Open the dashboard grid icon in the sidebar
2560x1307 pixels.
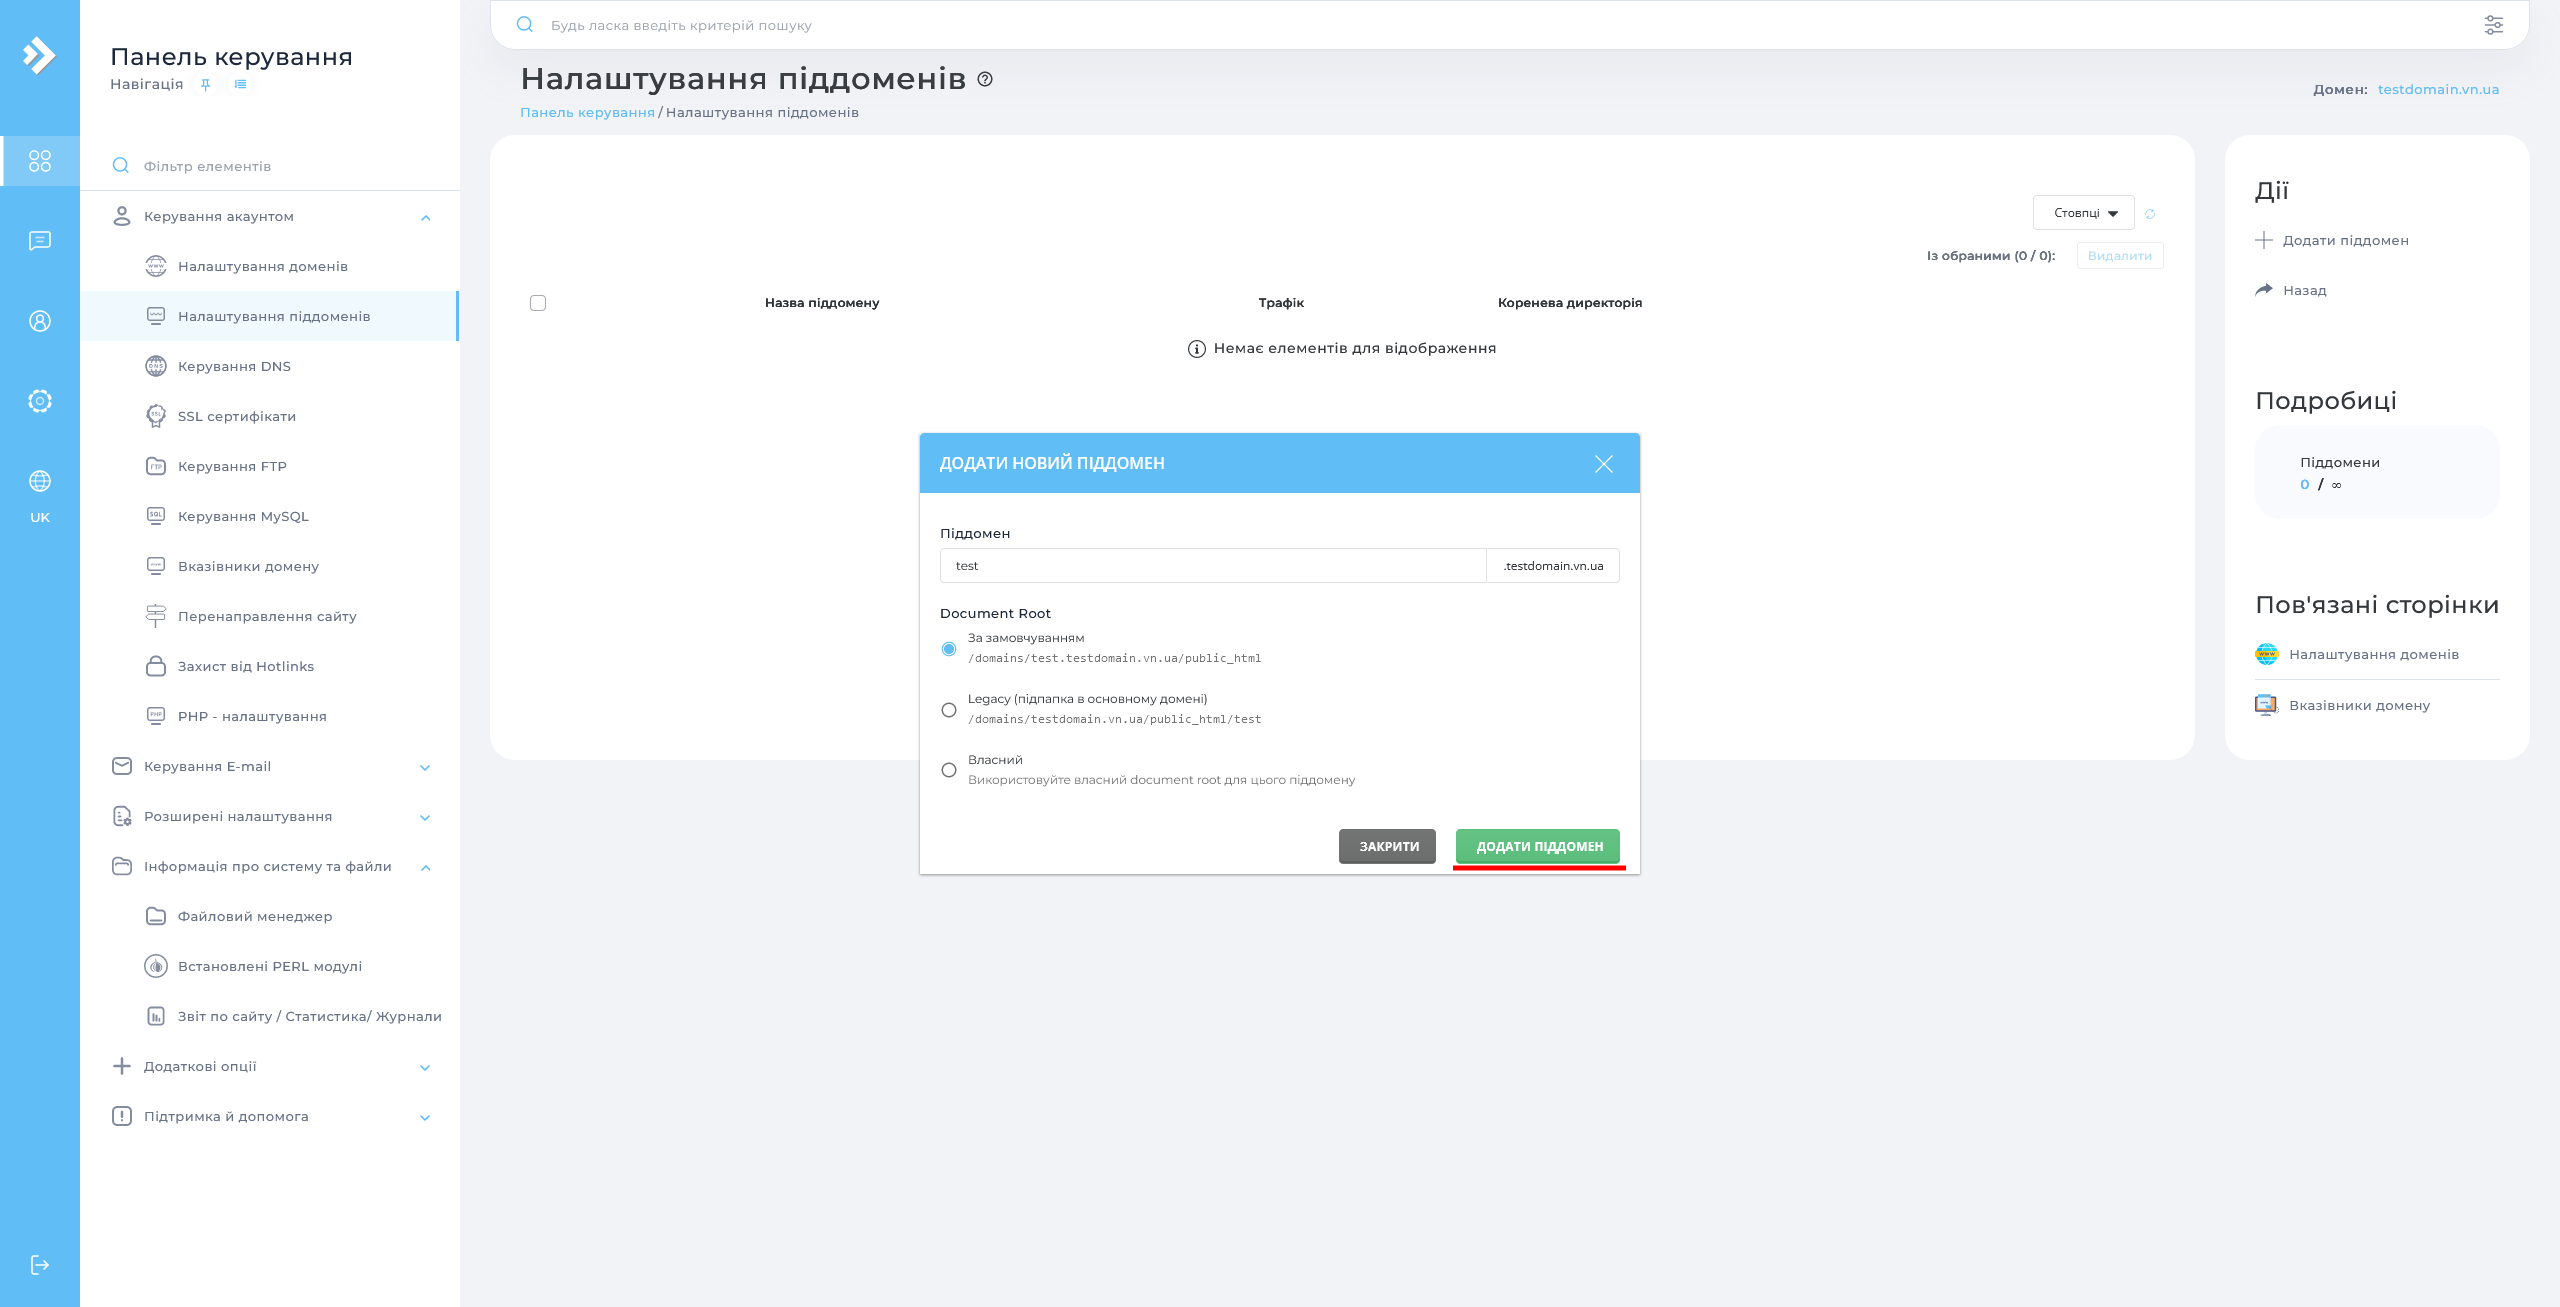pos(40,160)
